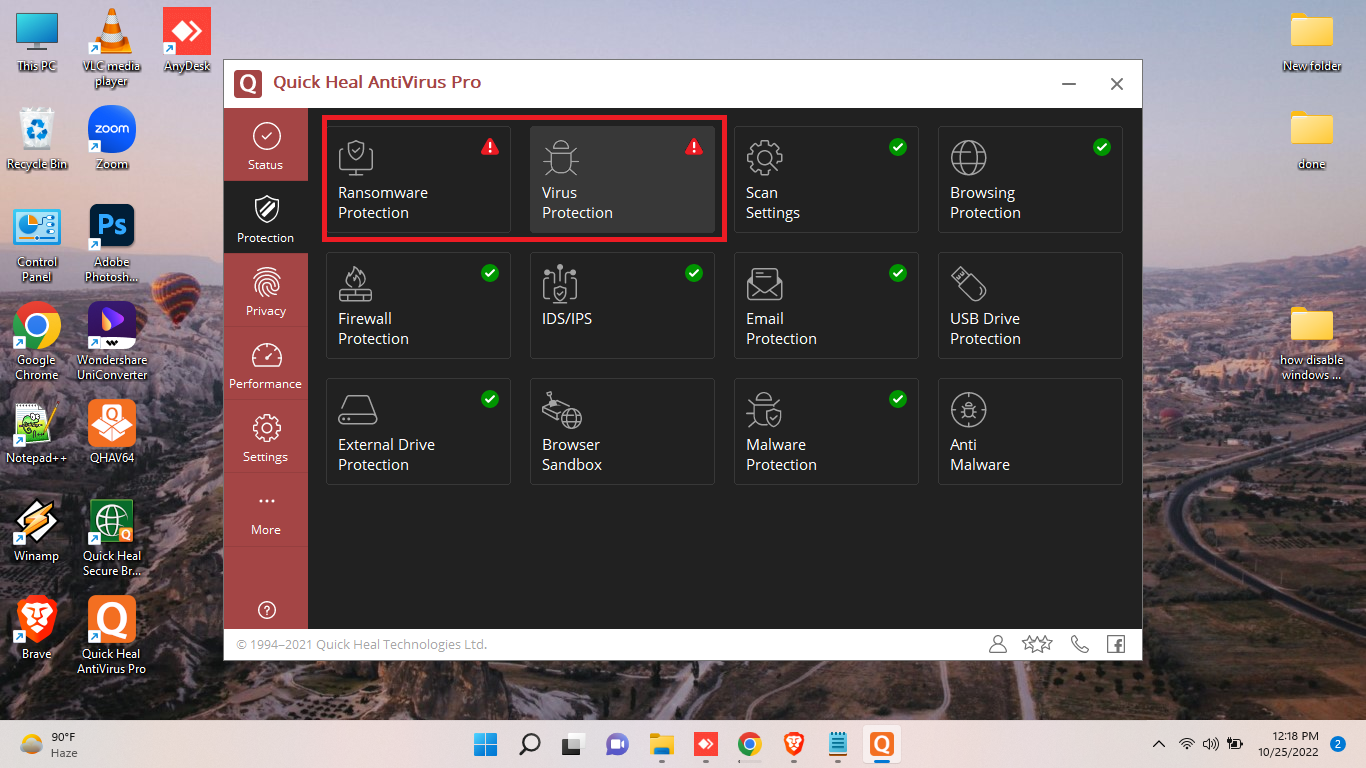Select the 'done' desktop folder

point(1312,139)
